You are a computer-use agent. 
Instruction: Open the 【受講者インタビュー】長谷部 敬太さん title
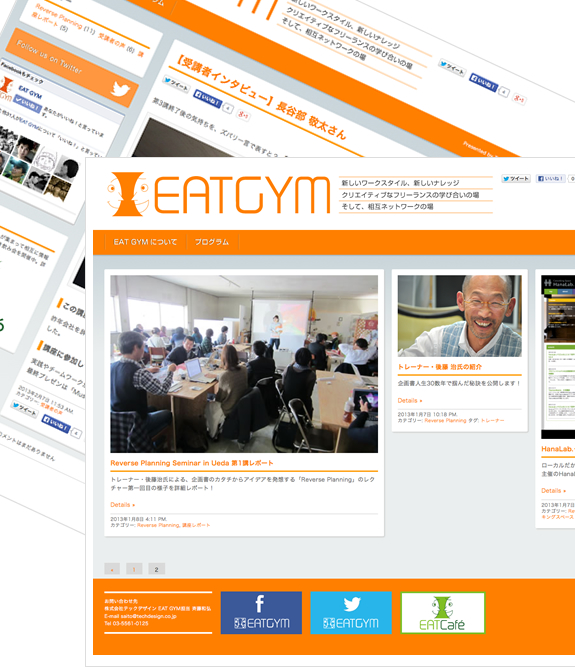point(262,99)
